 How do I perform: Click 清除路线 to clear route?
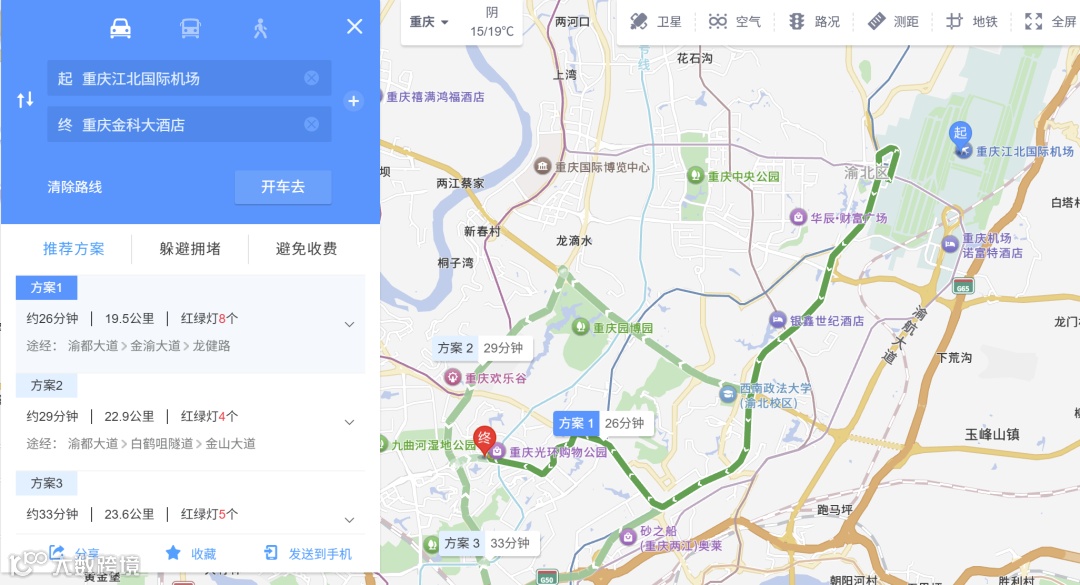pos(74,187)
